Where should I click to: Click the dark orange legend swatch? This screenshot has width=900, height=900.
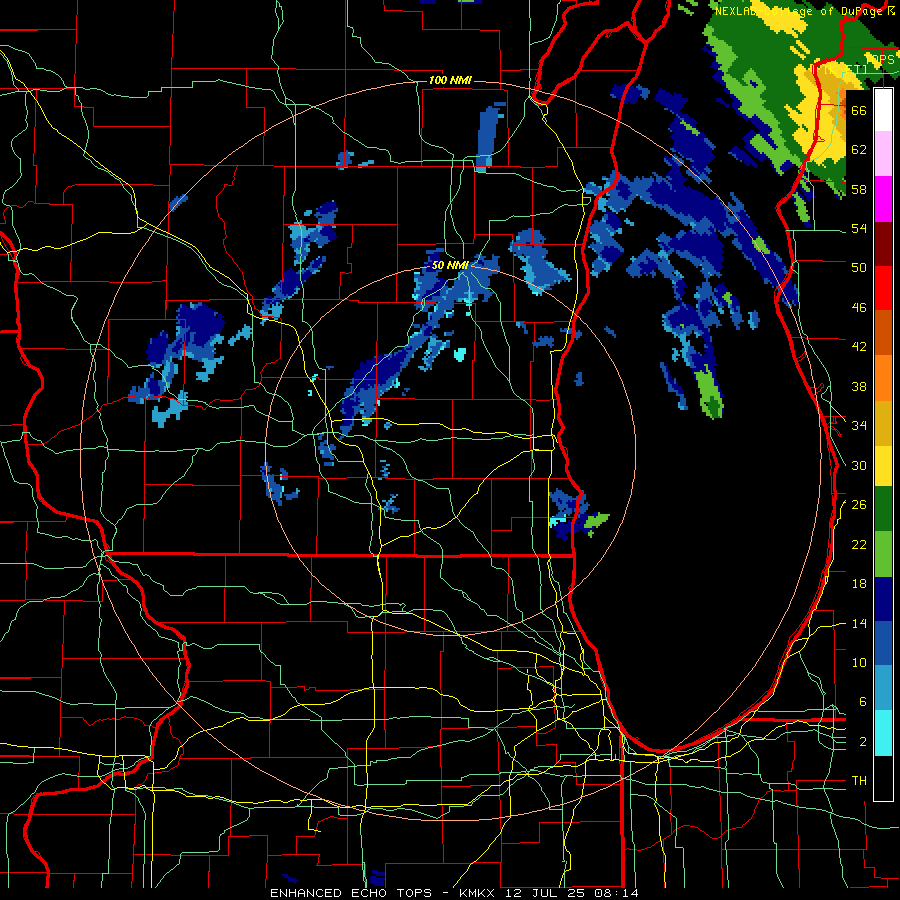[883, 333]
